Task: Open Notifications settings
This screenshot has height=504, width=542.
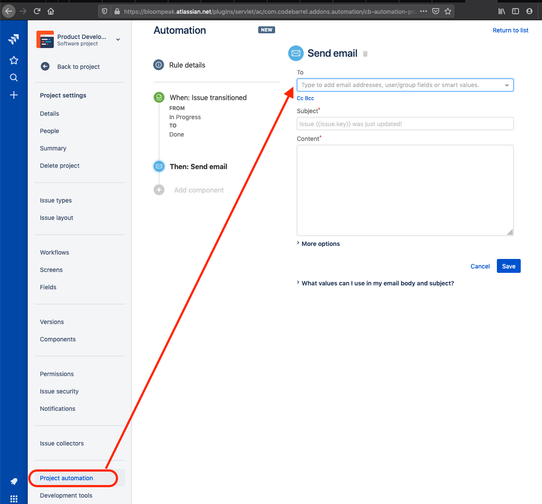Action: (x=57, y=409)
